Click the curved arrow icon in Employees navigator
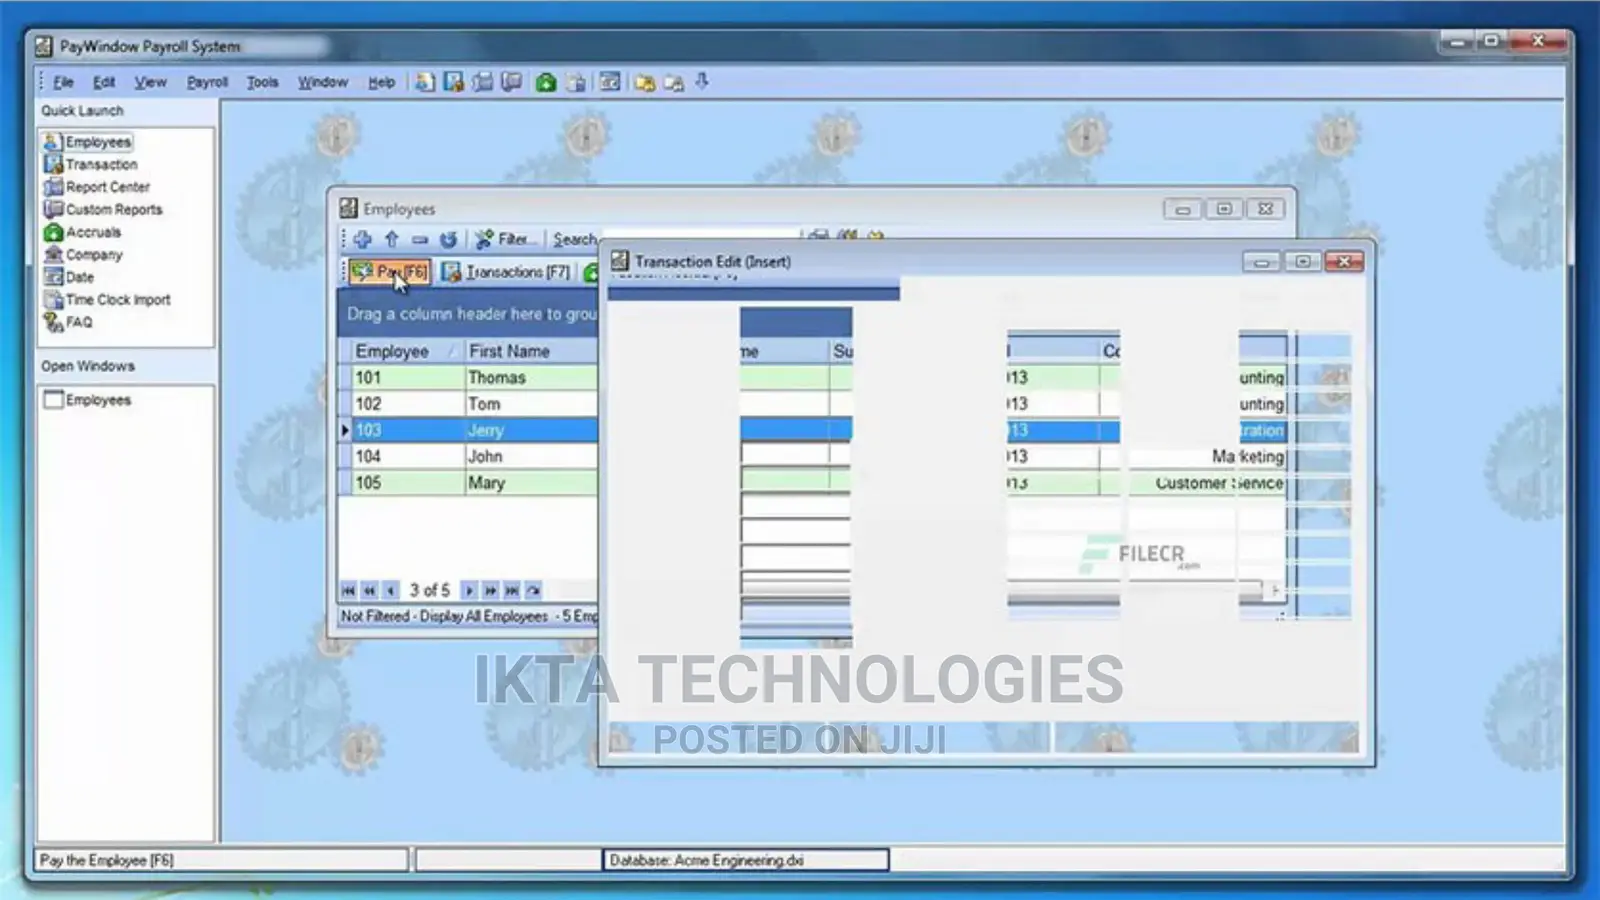 click(533, 591)
